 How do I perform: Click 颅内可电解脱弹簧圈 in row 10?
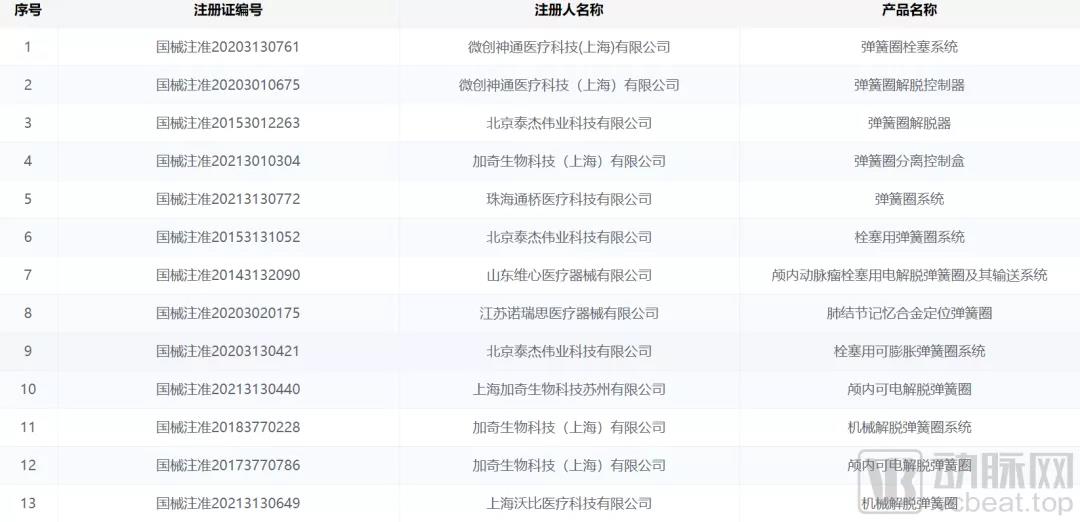click(x=909, y=389)
